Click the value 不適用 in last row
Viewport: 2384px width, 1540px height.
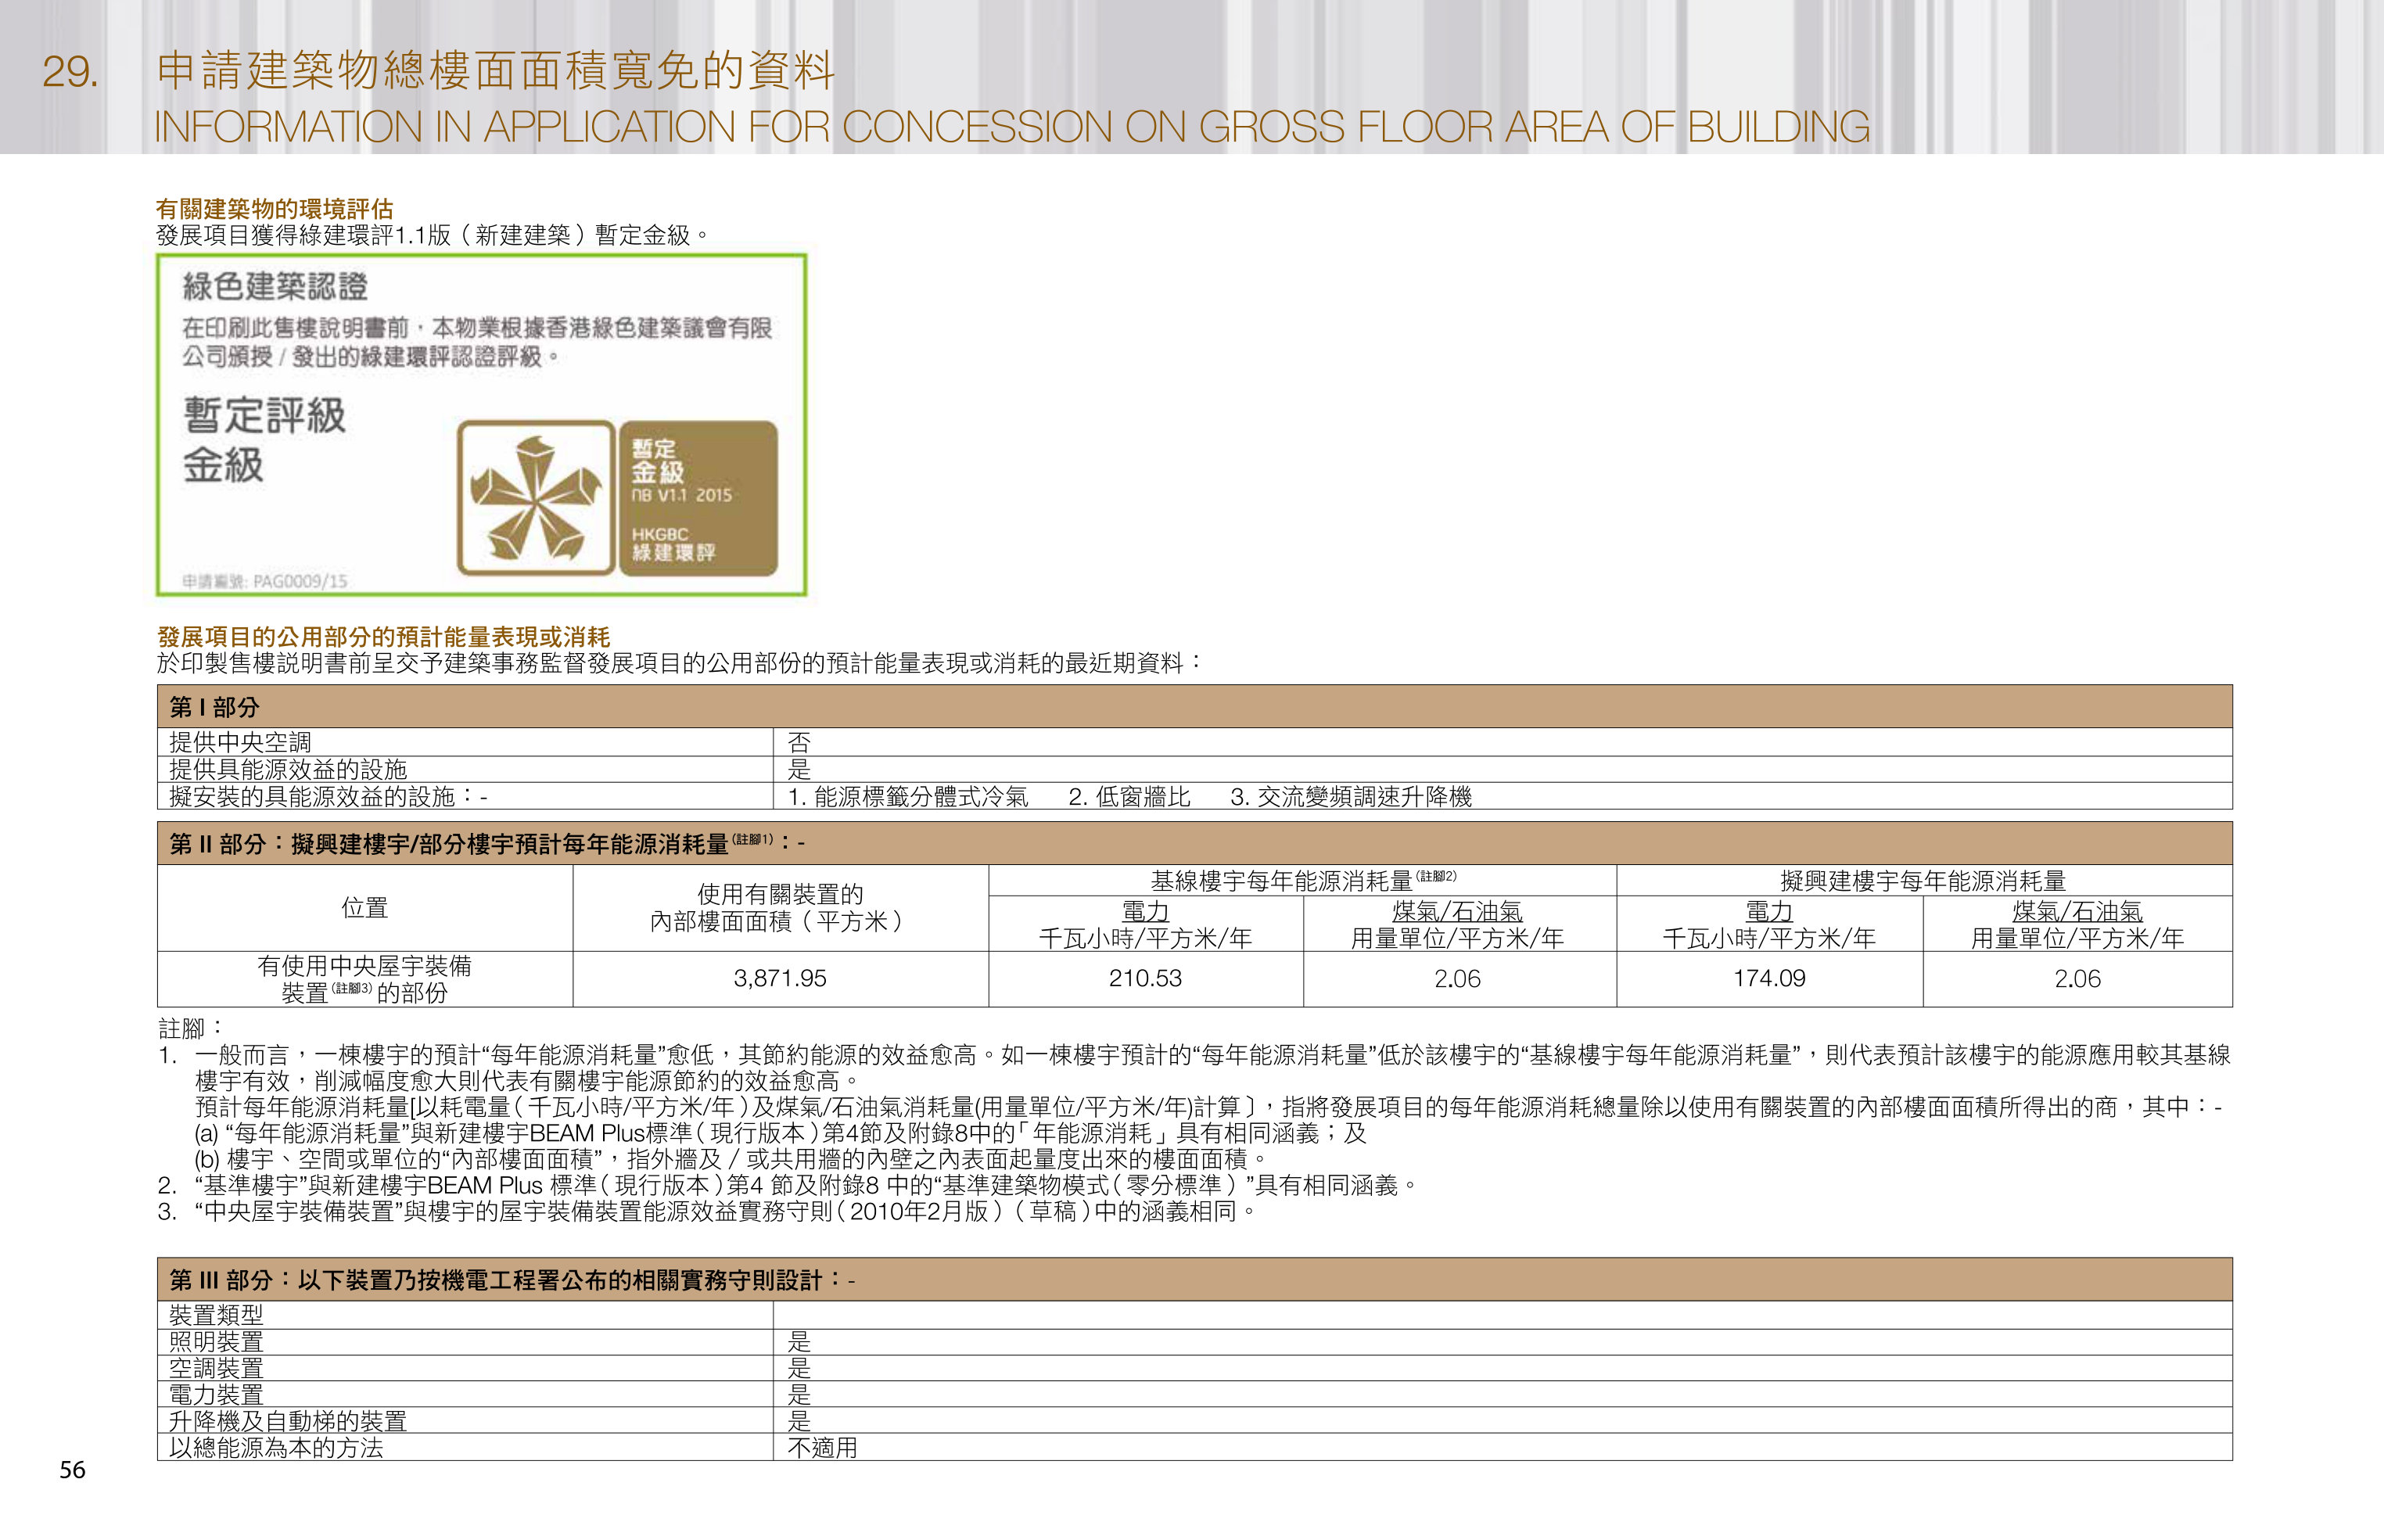pos(822,1447)
